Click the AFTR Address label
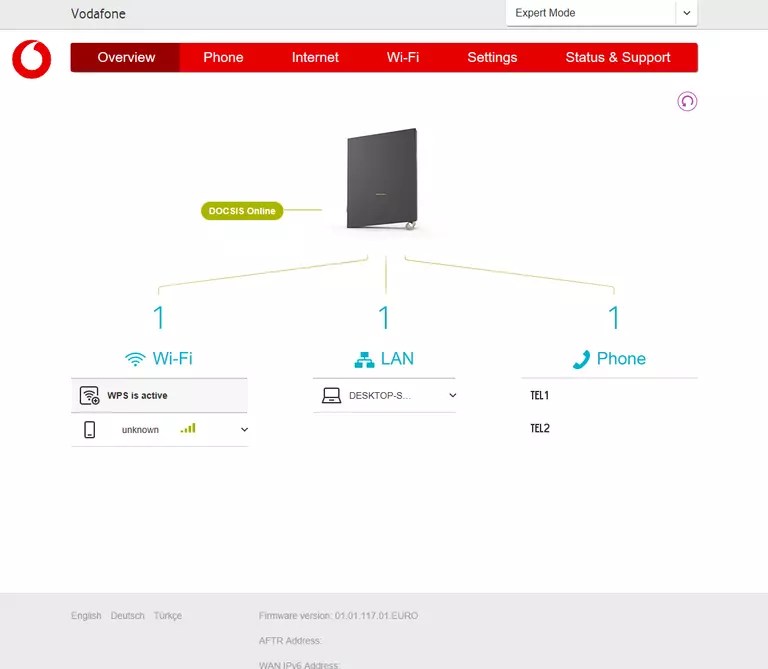 [x=290, y=641]
